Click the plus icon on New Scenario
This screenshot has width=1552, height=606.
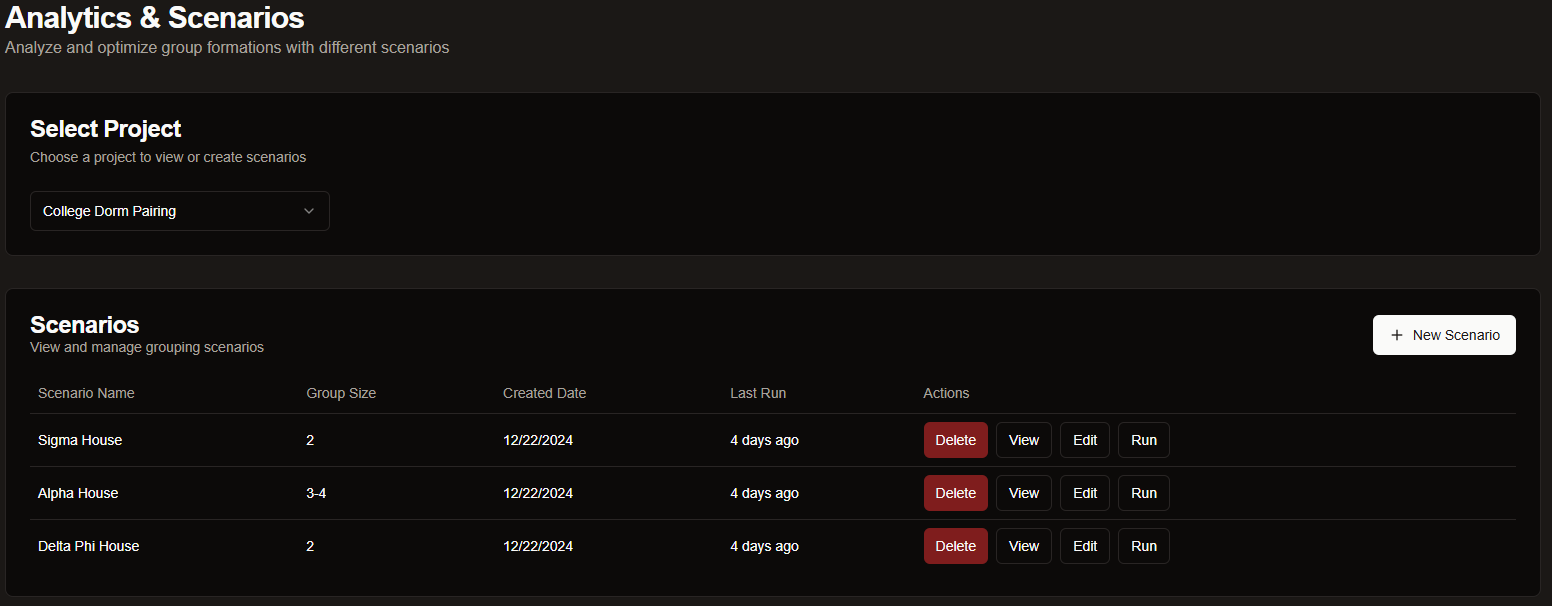tap(1397, 334)
